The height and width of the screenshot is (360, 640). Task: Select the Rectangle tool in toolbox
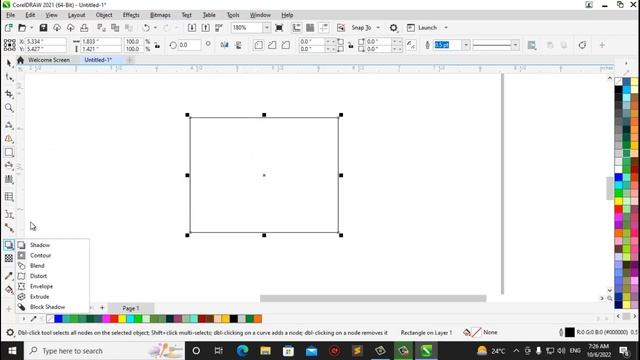[x=9, y=152]
